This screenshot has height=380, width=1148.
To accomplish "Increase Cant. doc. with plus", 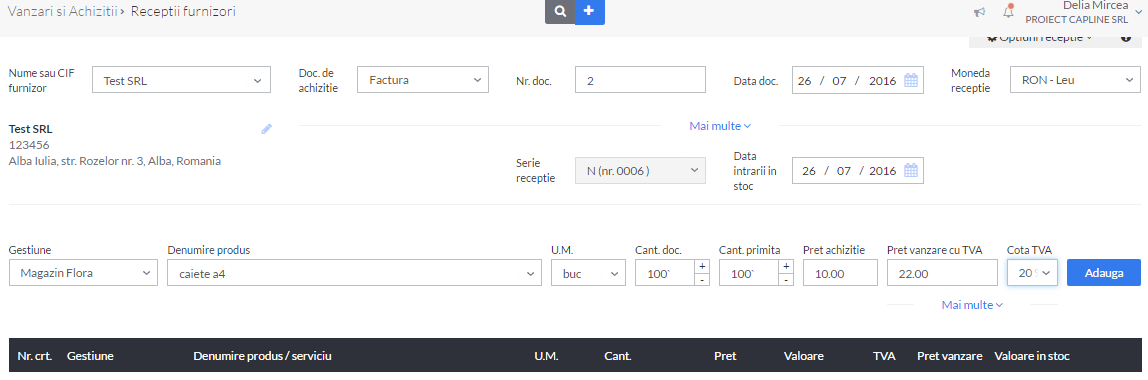I will coord(702,267).
